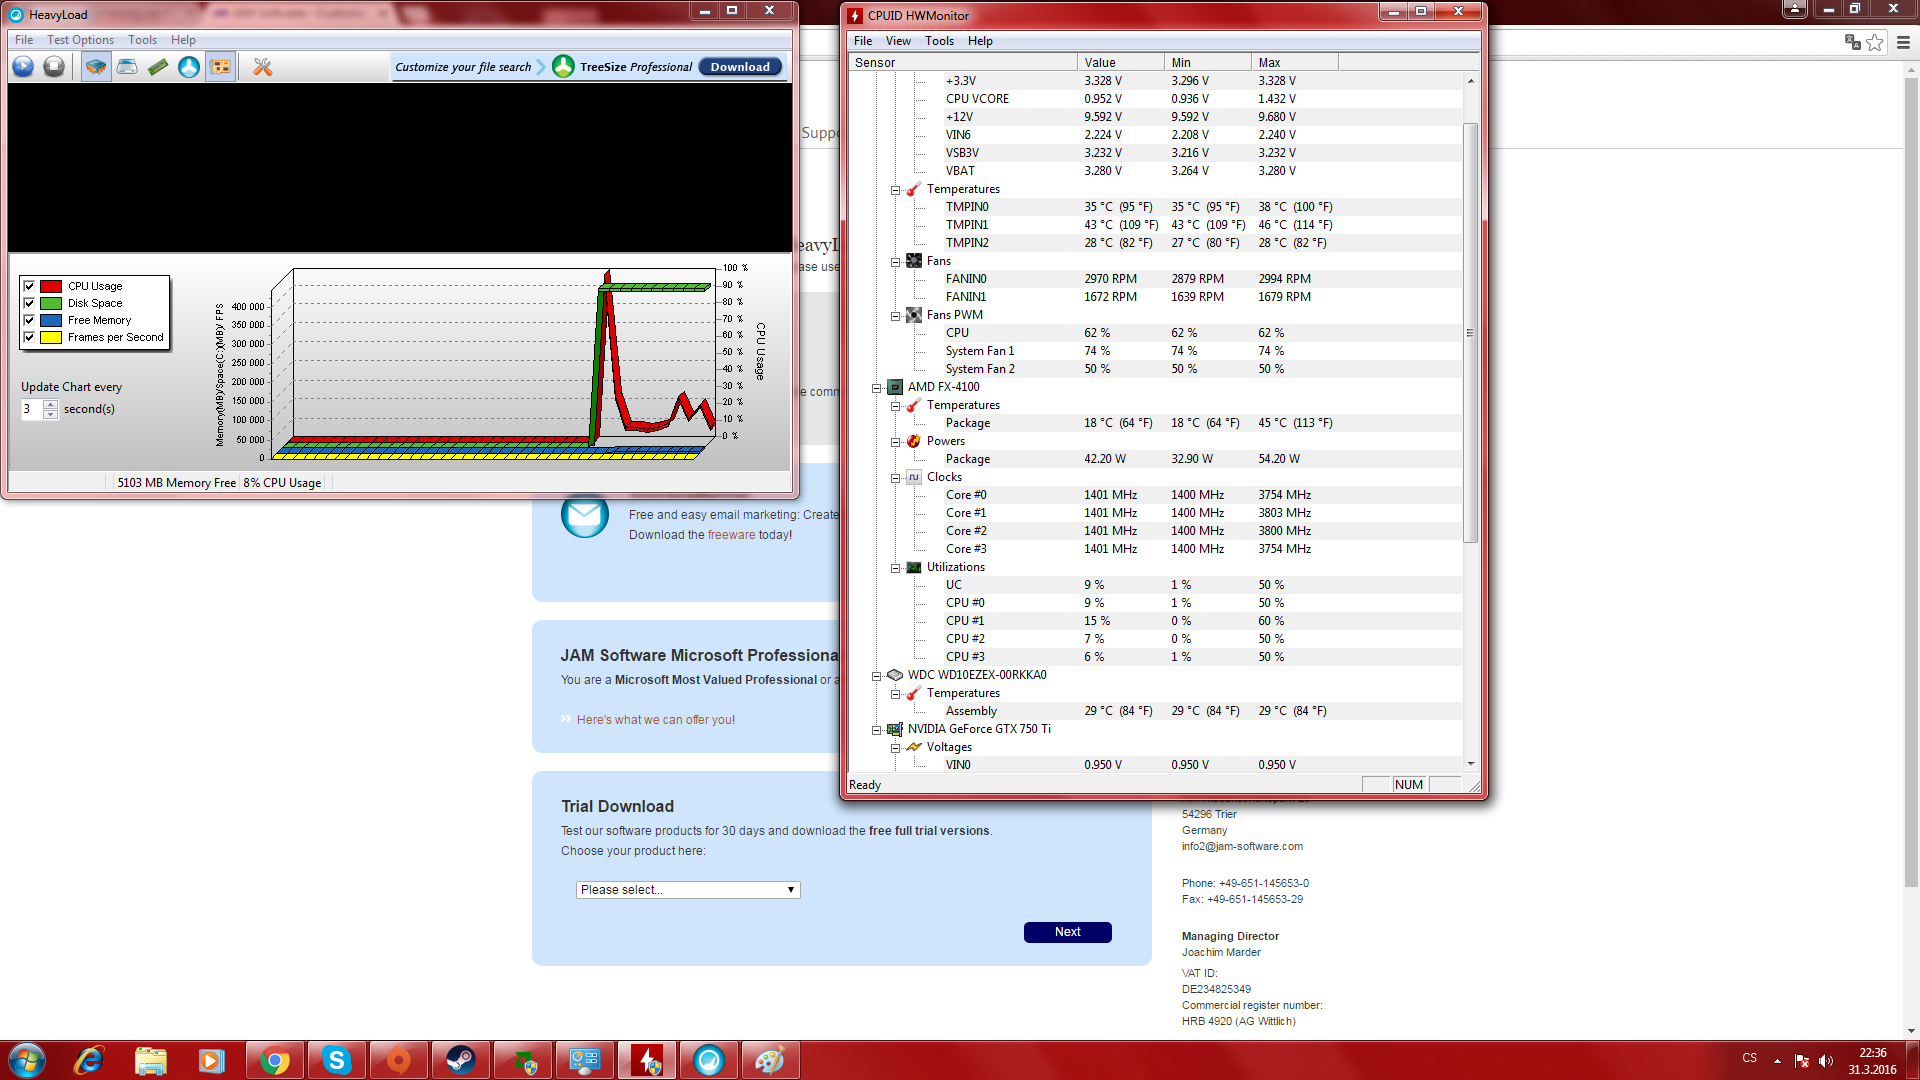Click the TreeSize Professional green icon
Viewport: 1920px width, 1080px height.
(563, 67)
